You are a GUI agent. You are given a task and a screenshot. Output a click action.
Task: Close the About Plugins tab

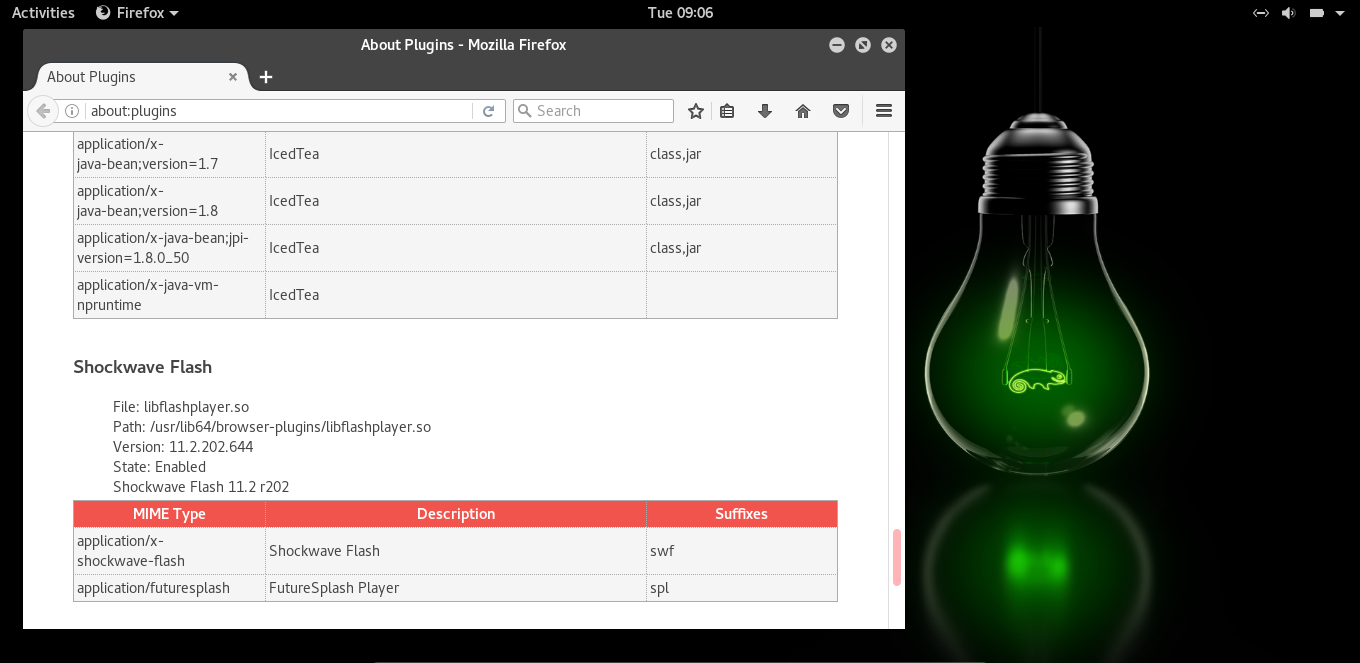coord(233,76)
